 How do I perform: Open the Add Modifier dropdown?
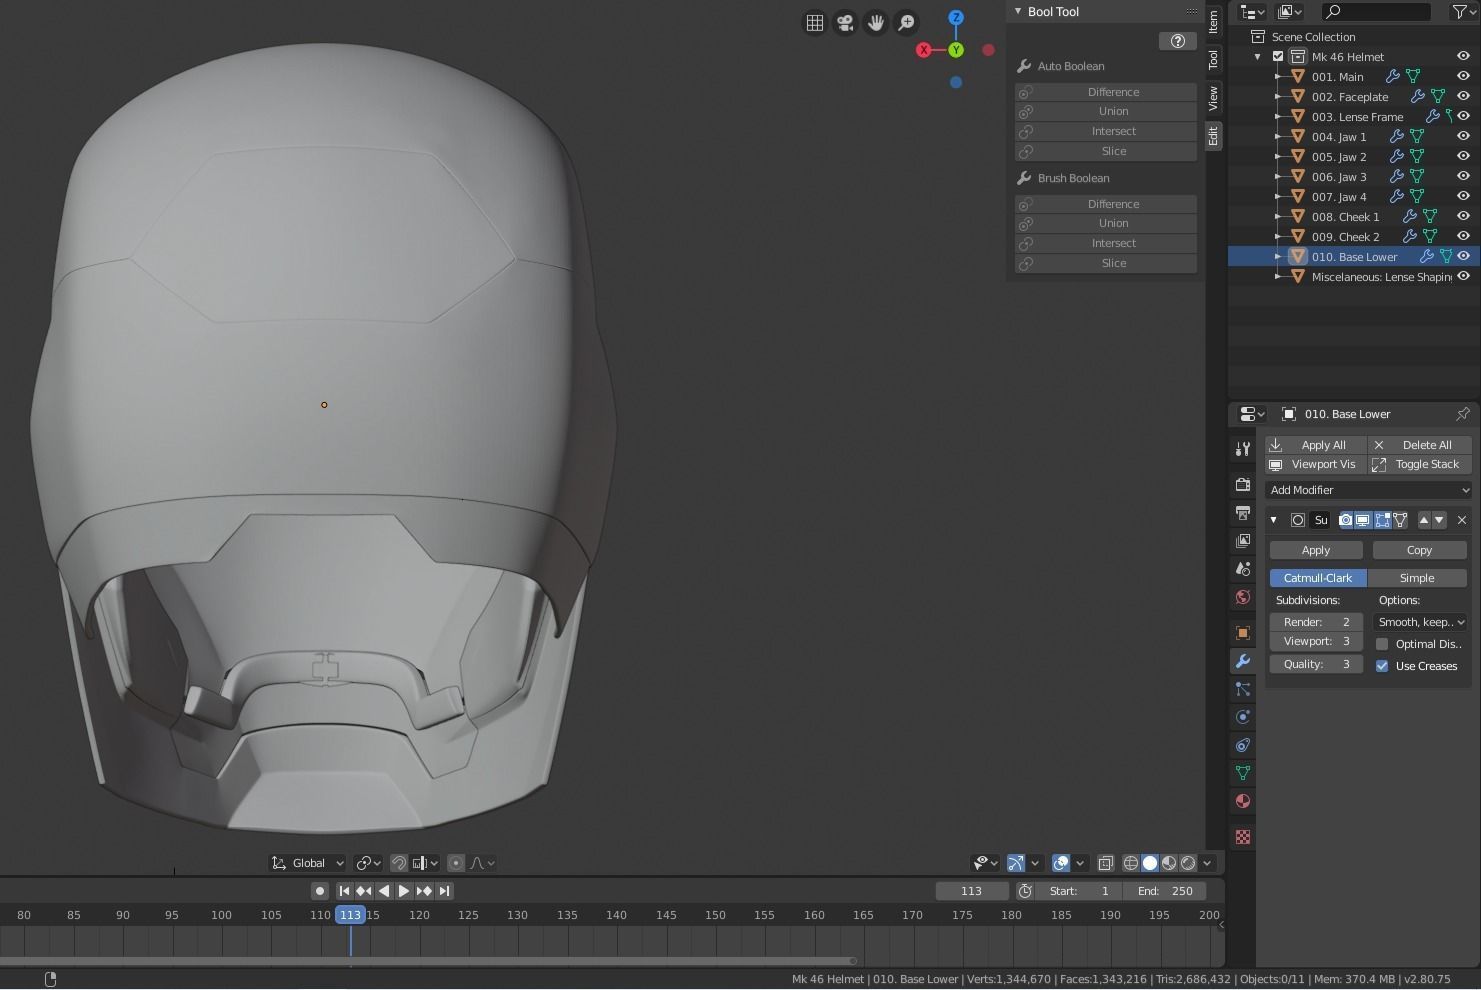pyautogui.click(x=1368, y=490)
